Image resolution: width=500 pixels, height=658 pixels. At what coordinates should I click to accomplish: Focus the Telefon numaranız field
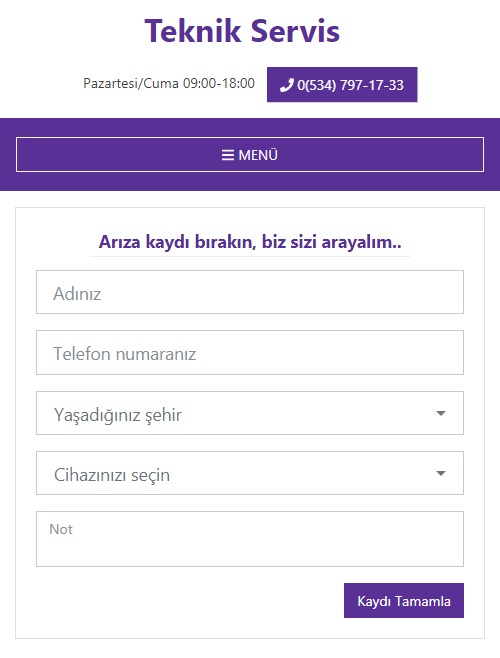point(250,352)
